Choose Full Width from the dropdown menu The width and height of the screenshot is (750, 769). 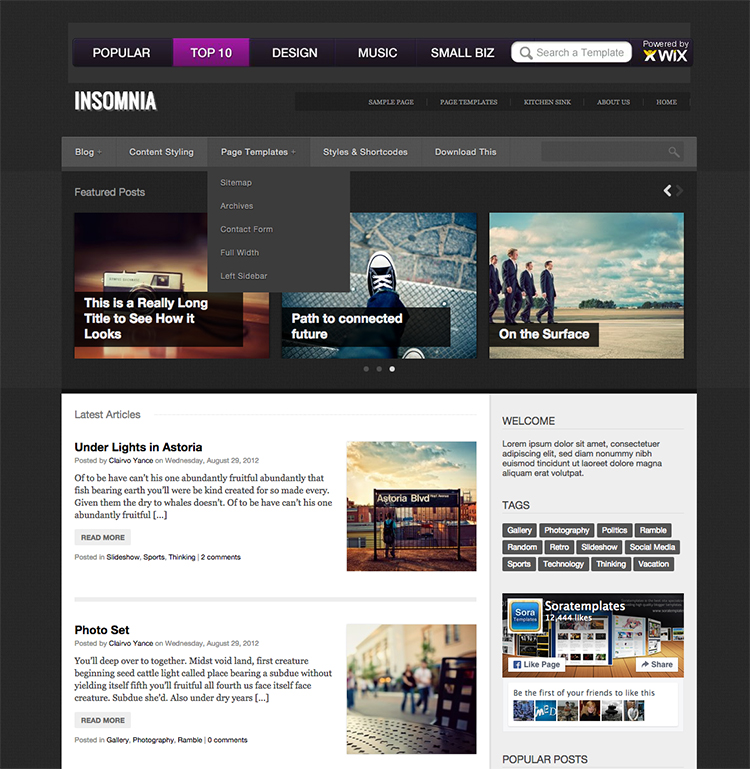(239, 253)
